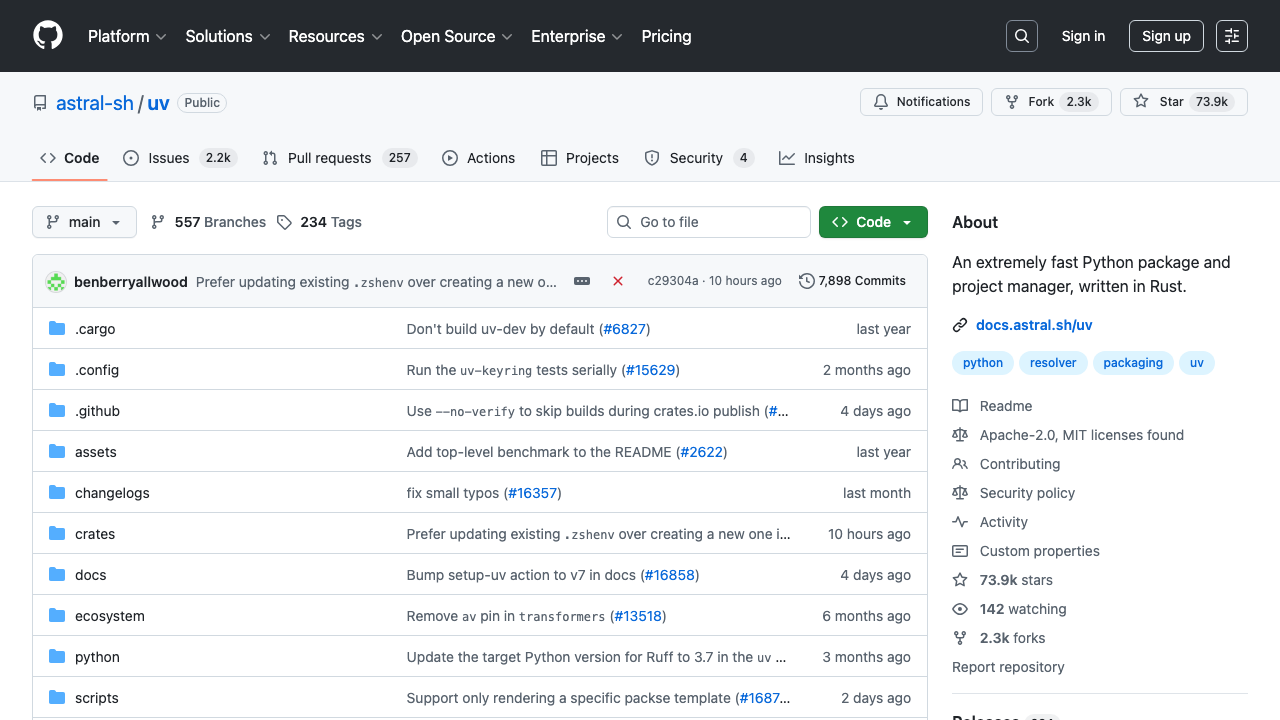Open the 7,898 Commits history
Image resolution: width=1280 pixels, height=720 pixels.
pyautogui.click(x=852, y=281)
